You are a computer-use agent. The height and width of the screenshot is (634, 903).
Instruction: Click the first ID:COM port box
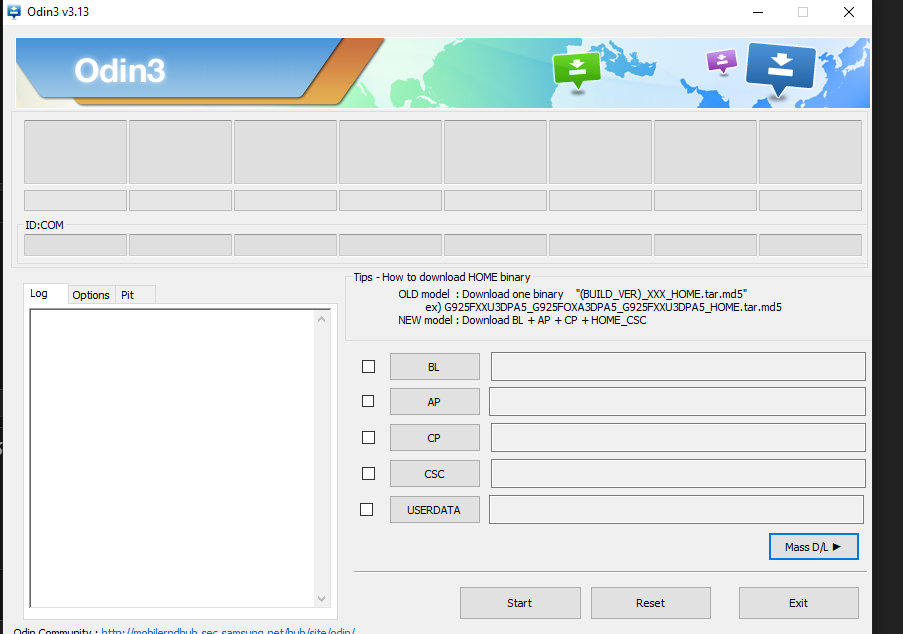tap(75, 245)
